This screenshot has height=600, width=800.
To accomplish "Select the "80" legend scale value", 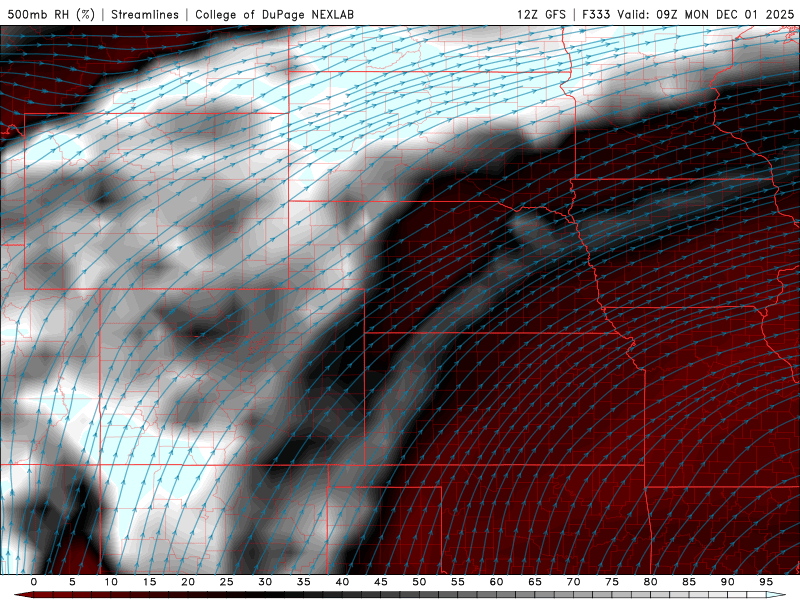I will (650, 582).
